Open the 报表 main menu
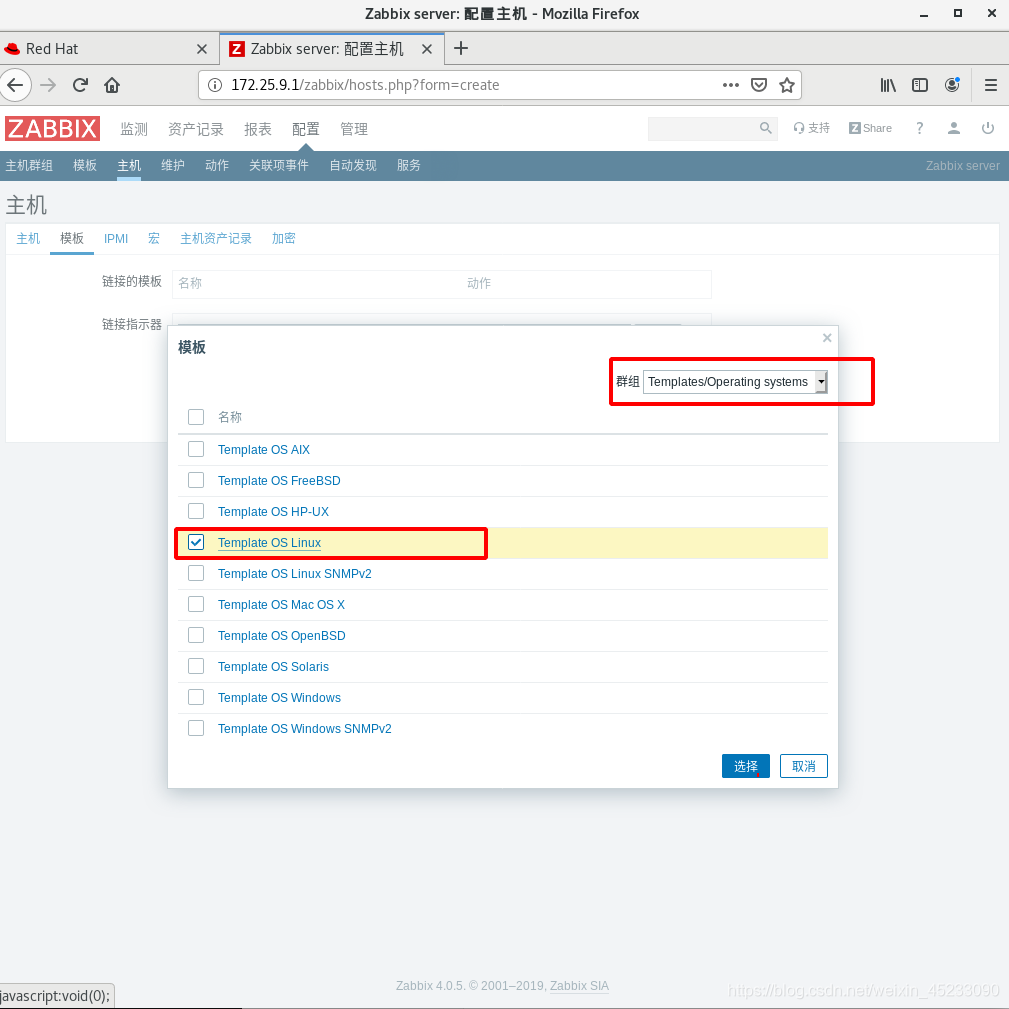Viewport: 1009px width, 1009px height. pyautogui.click(x=257, y=129)
